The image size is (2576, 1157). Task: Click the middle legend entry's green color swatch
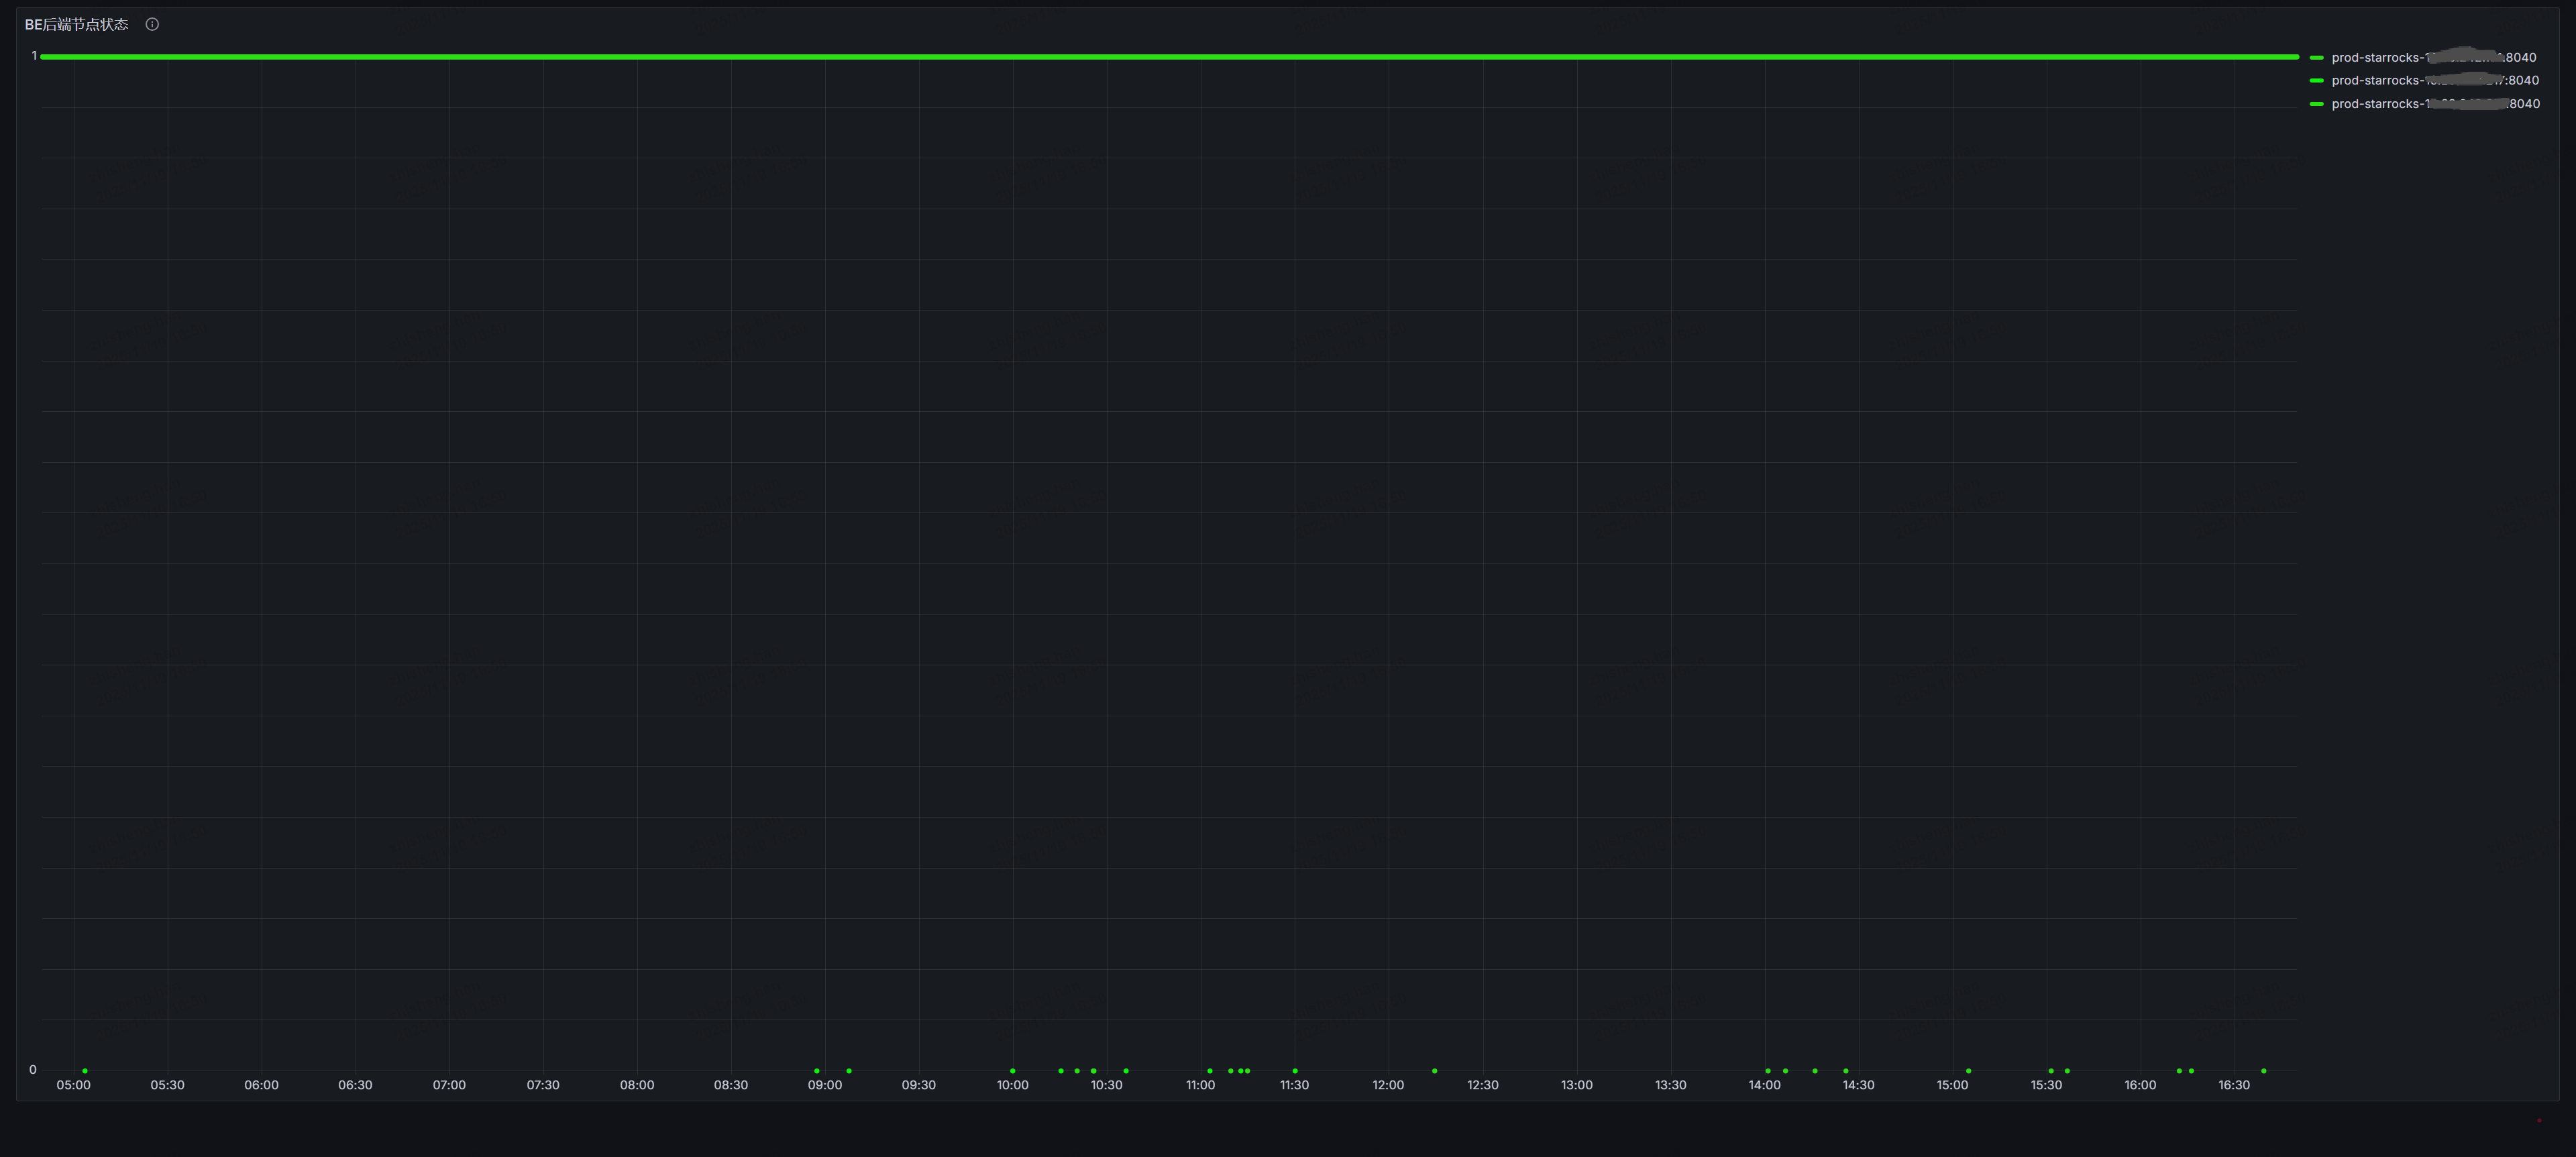[2316, 80]
